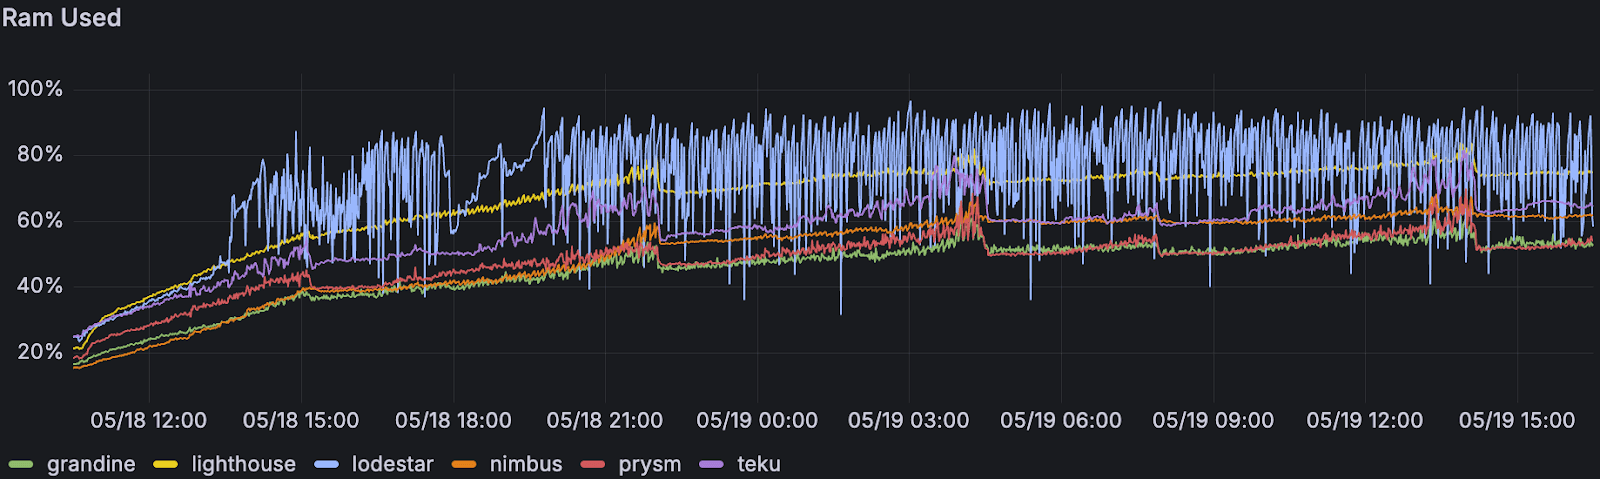Image resolution: width=1600 pixels, height=479 pixels.
Task: Click the 05/18 12:00 time axis label
Action: coord(149,420)
